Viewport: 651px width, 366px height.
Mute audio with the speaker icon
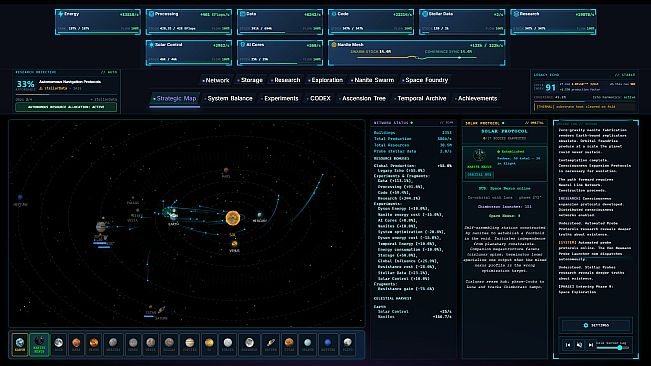pyautogui.click(x=579, y=345)
